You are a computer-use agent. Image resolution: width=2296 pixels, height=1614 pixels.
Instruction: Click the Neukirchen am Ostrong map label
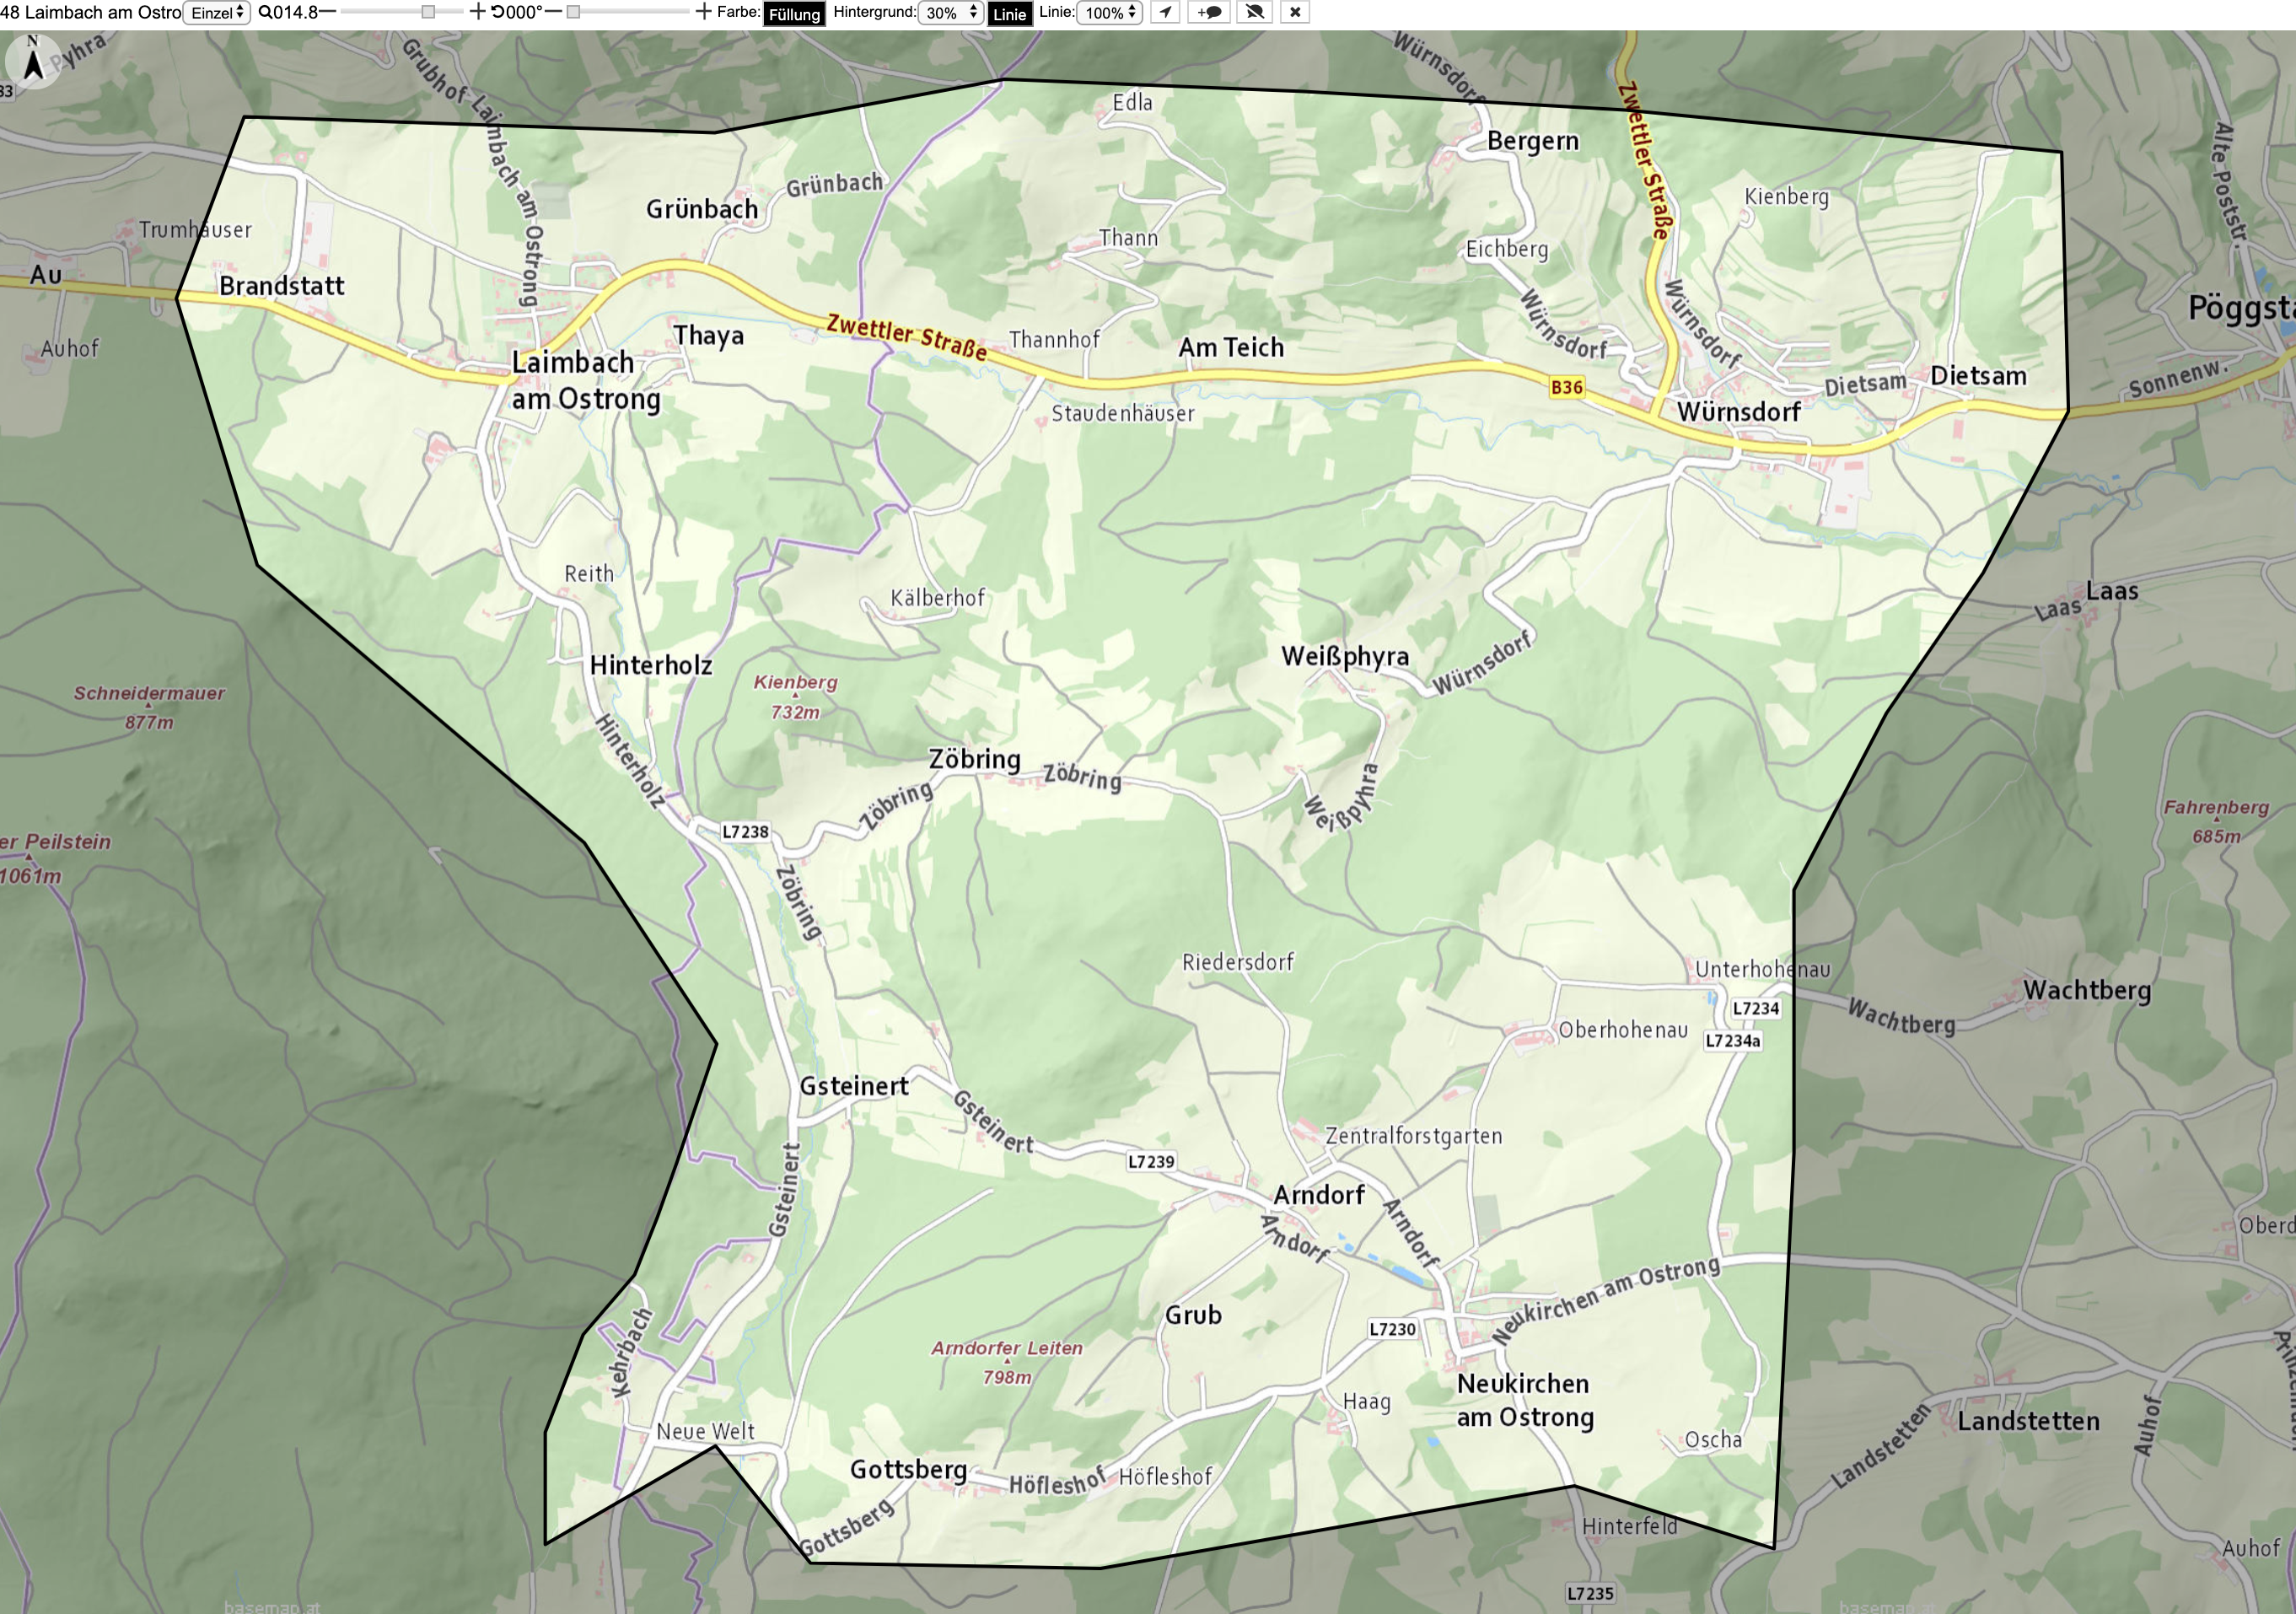click(x=1525, y=1400)
